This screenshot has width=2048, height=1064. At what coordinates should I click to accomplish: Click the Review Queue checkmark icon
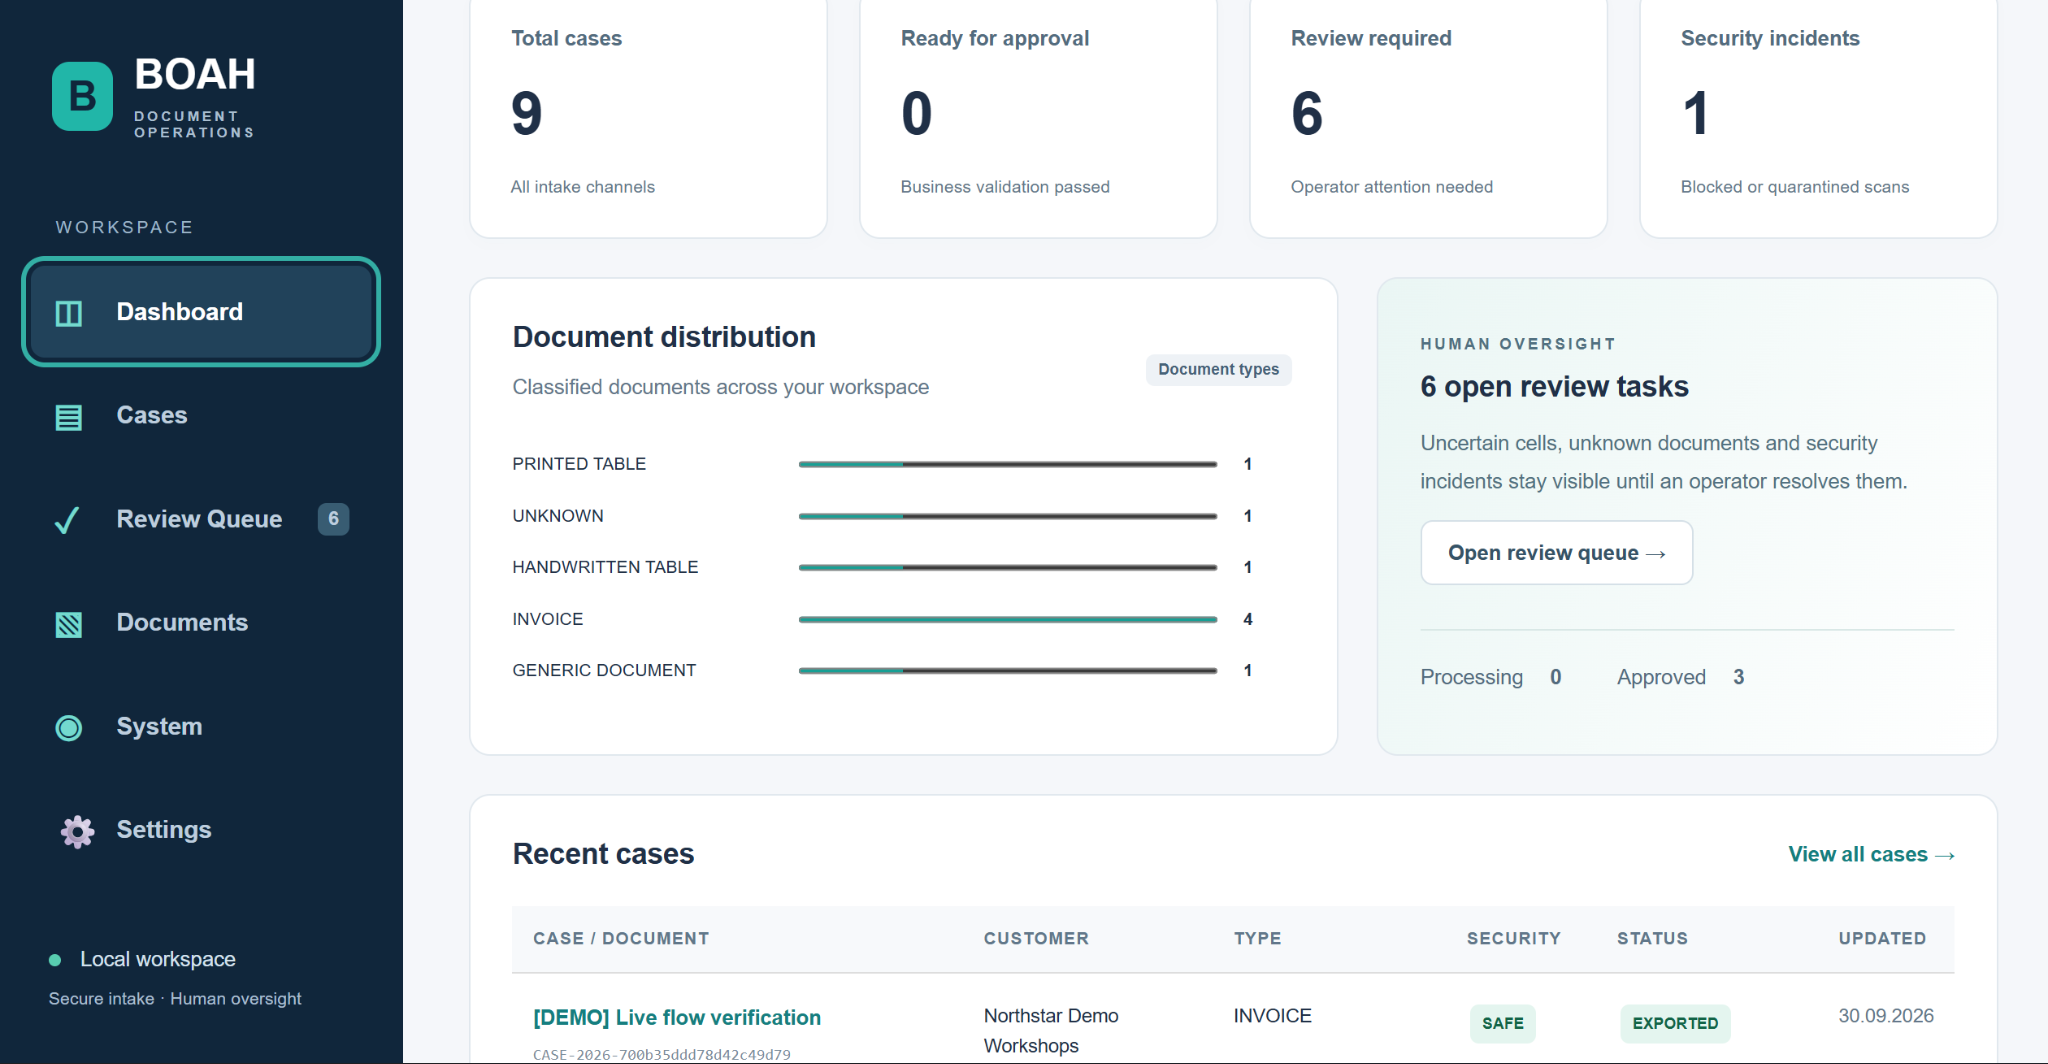[x=67, y=520]
